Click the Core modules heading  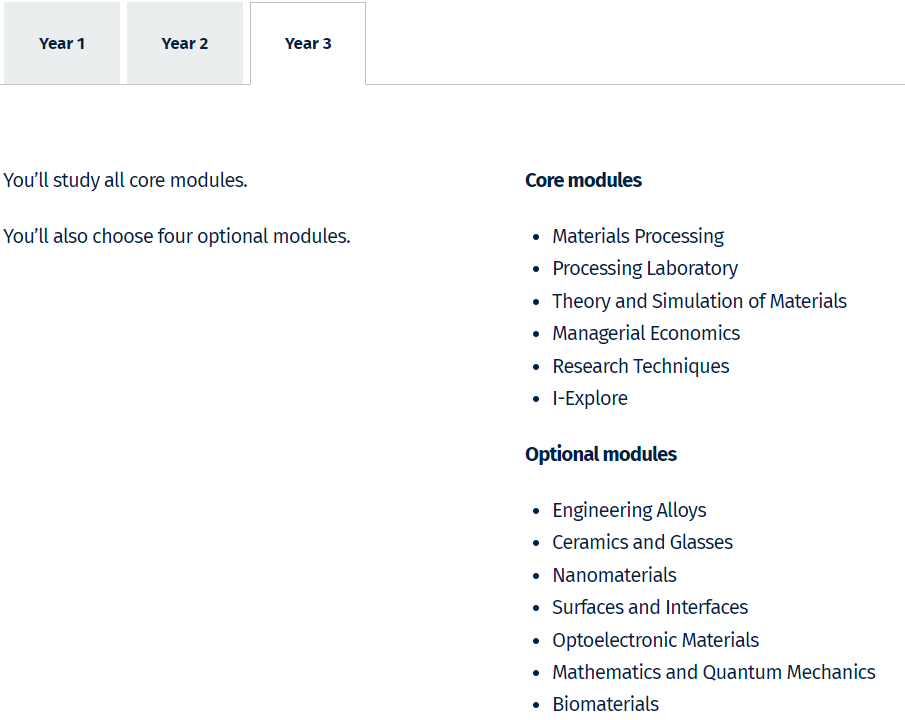point(583,180)
